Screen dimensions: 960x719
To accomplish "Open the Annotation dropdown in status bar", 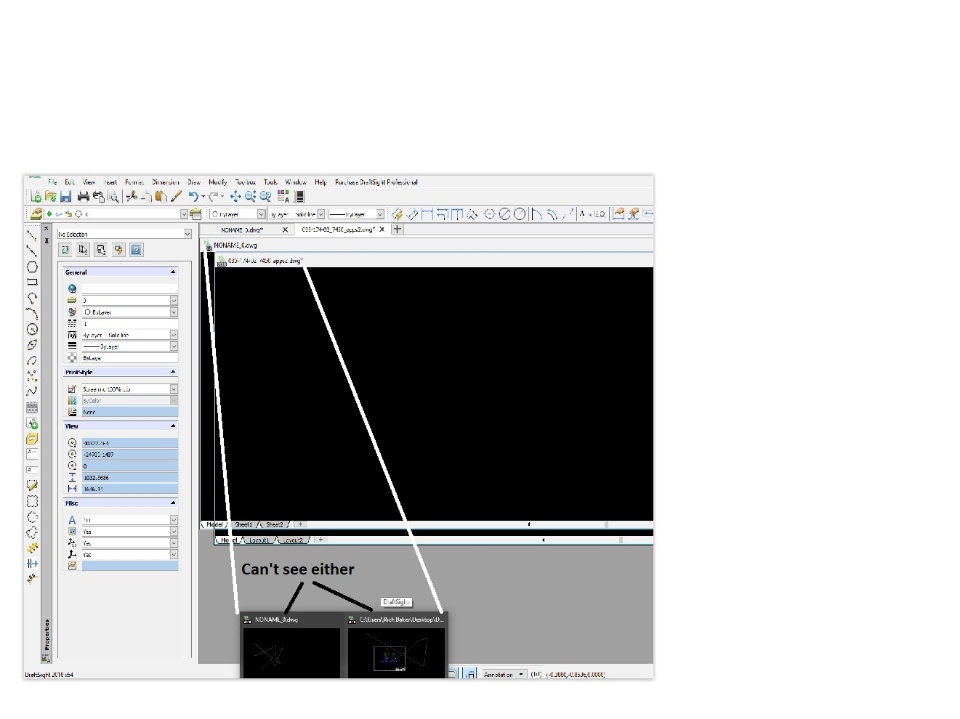I will click(x=504, y=674).
